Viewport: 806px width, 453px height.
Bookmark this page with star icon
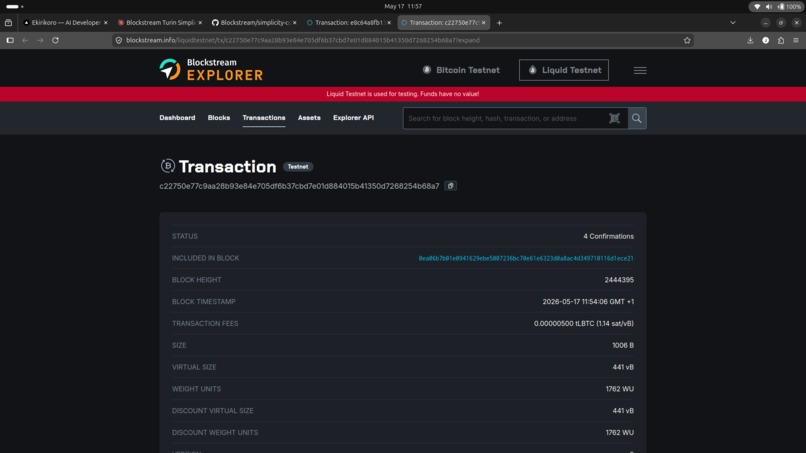click(x=687, y=40)
